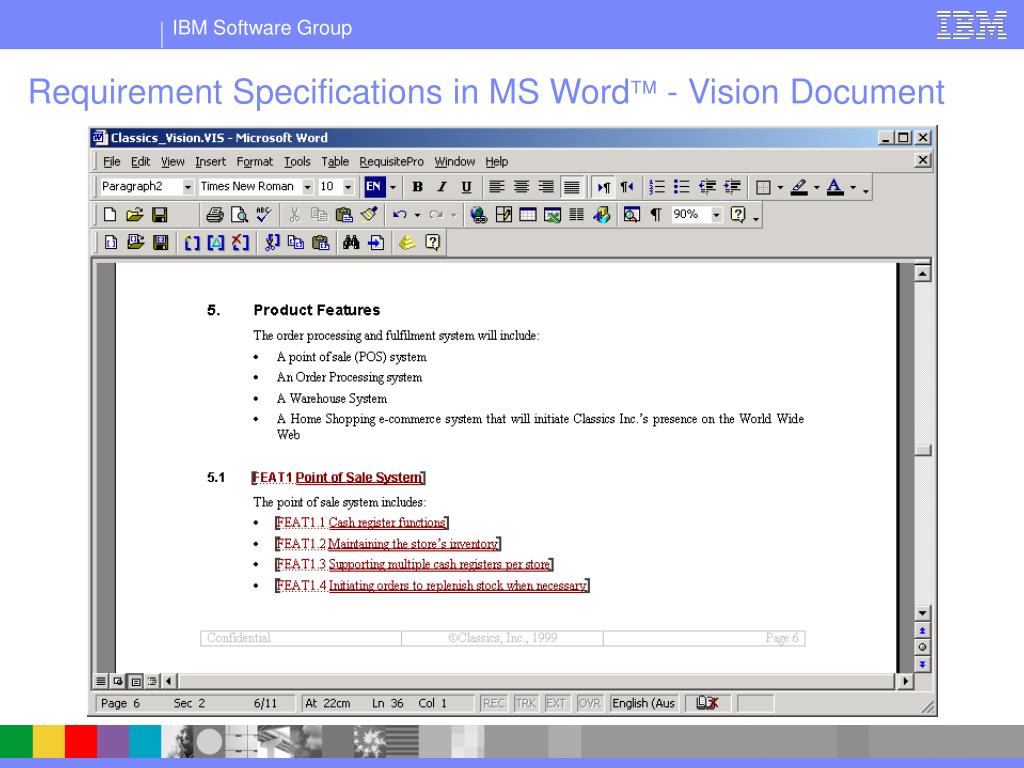Expand the Undo history dropdown arrow

coord(417,215)
